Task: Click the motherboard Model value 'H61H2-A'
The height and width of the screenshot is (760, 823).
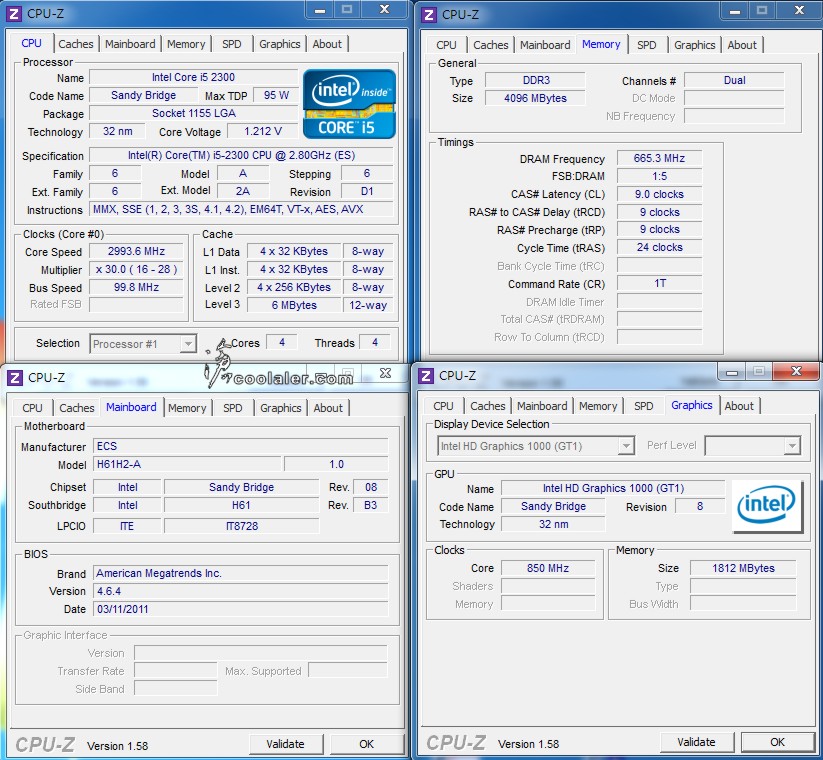Action: click(188, 465)
